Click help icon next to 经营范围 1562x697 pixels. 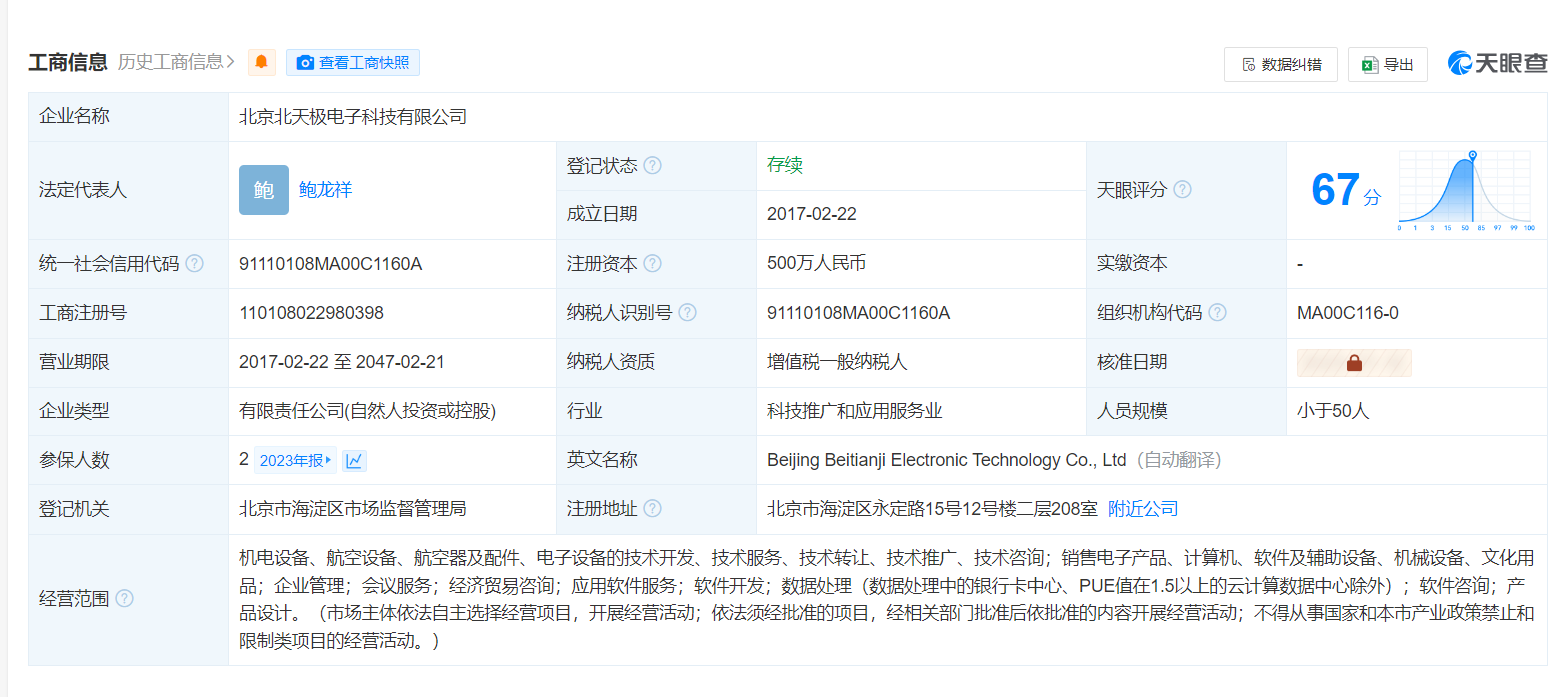124,599
